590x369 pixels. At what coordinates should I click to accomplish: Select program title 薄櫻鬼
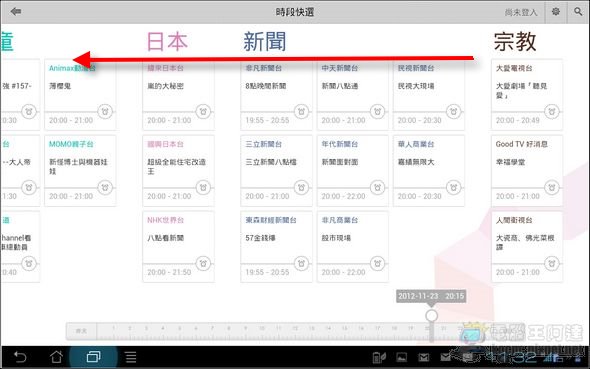tap(60, 86)
